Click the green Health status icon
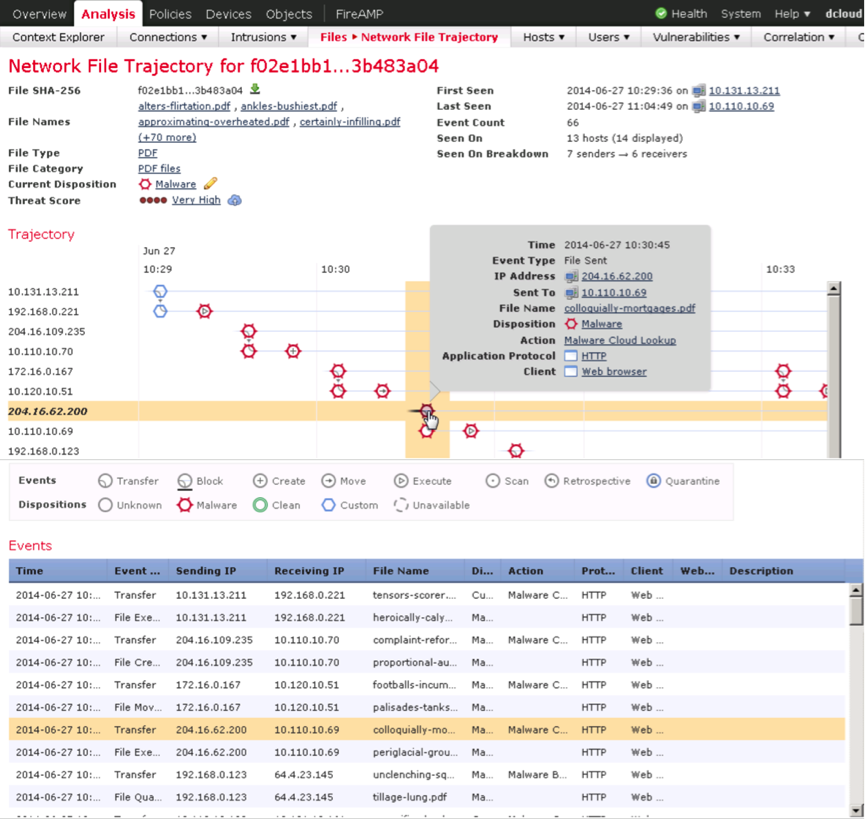Image resolution: width=865 pixels, height=819 pixels. (x=661, y=13)
